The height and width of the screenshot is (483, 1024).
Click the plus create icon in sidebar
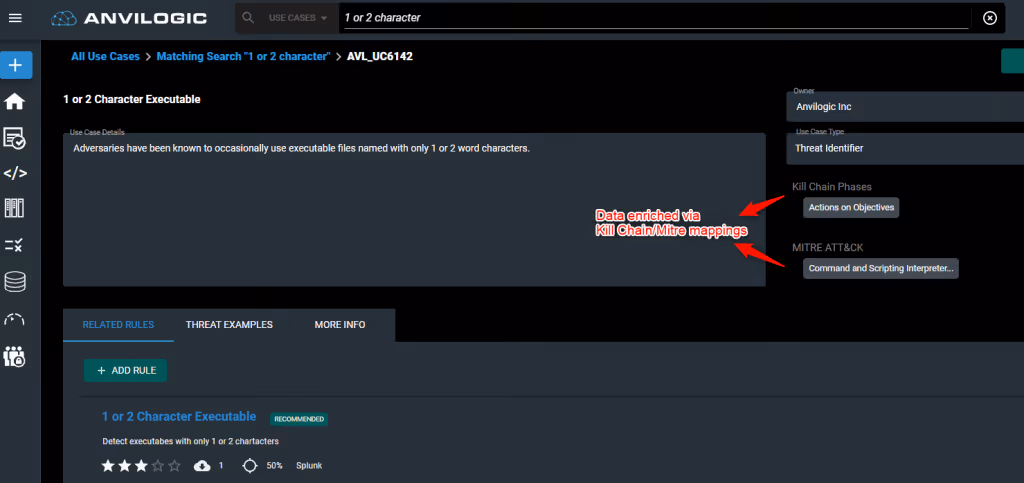(x=16, y=65)
